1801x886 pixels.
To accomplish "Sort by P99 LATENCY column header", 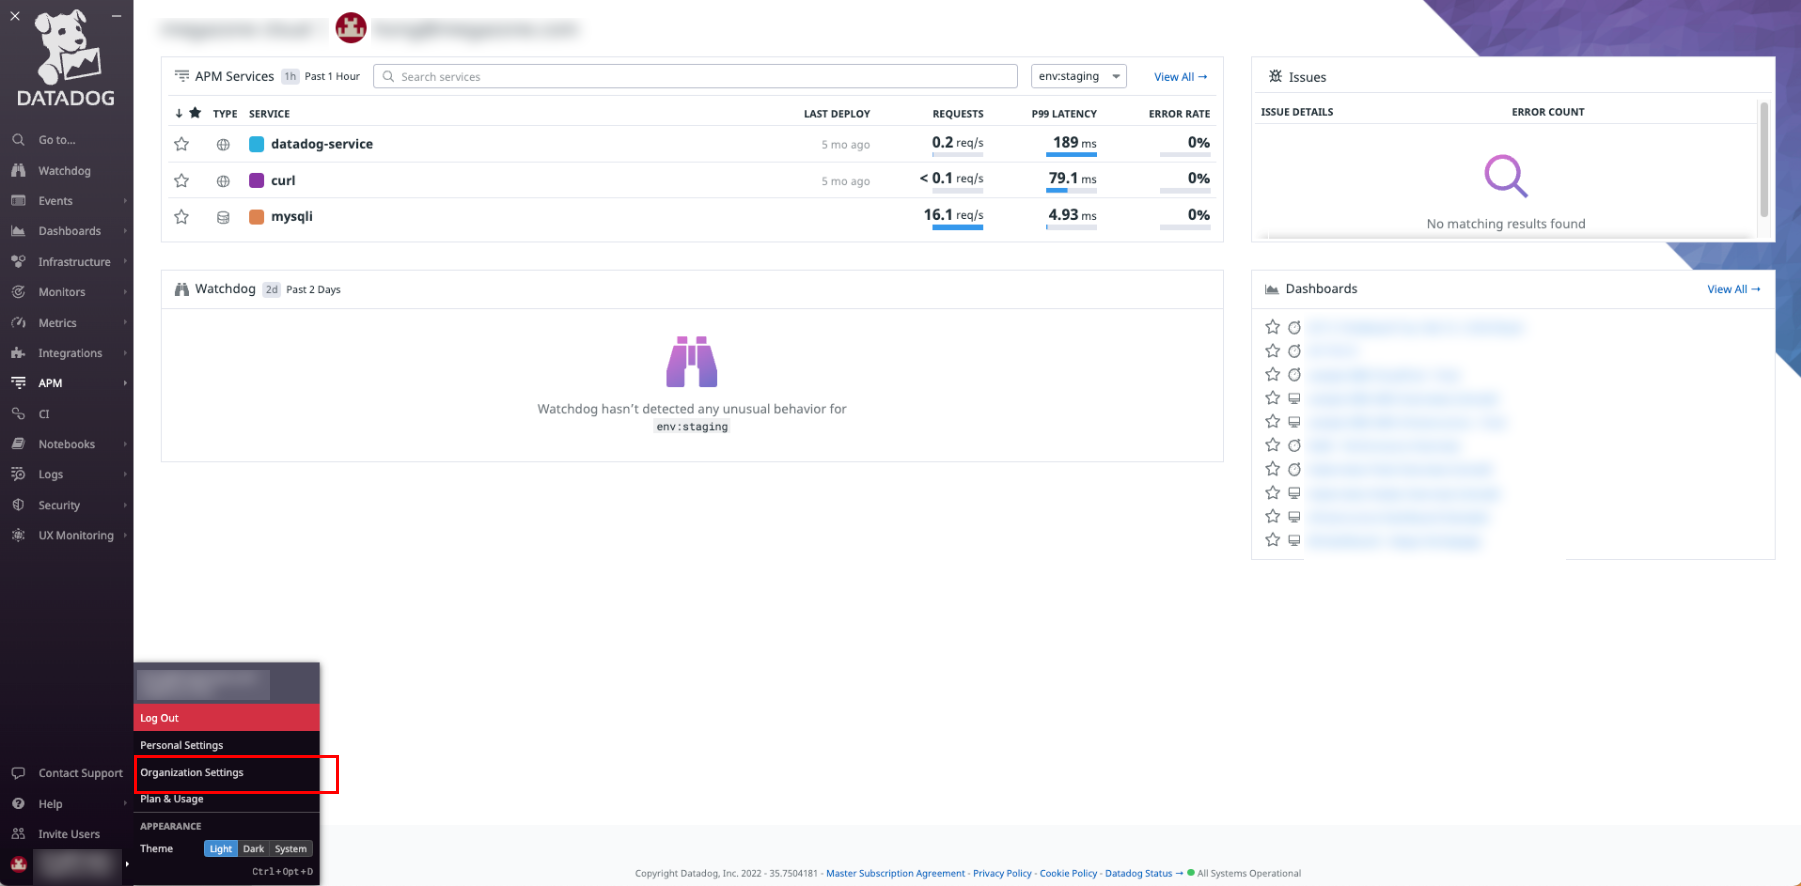I will click(1064, 114).
